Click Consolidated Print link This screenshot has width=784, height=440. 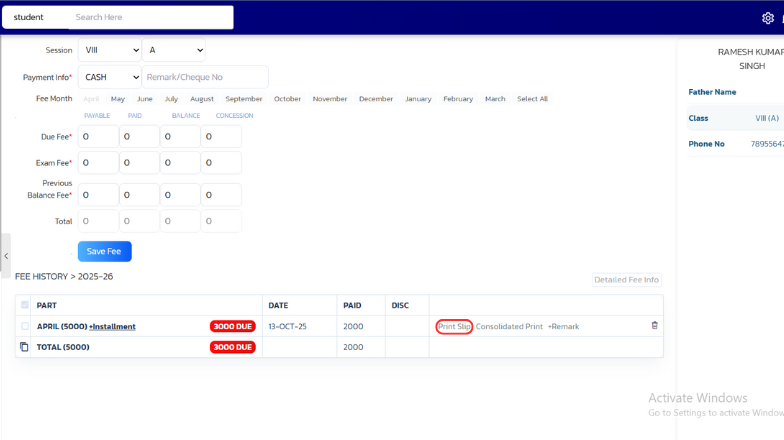pyautogui.click(x=509, y=327)
